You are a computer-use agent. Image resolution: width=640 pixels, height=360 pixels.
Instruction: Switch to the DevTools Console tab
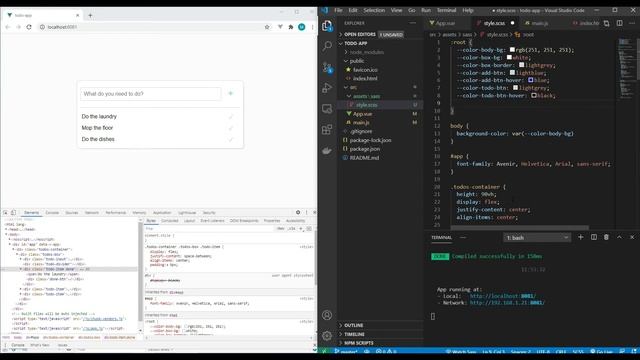coord(52,213)
